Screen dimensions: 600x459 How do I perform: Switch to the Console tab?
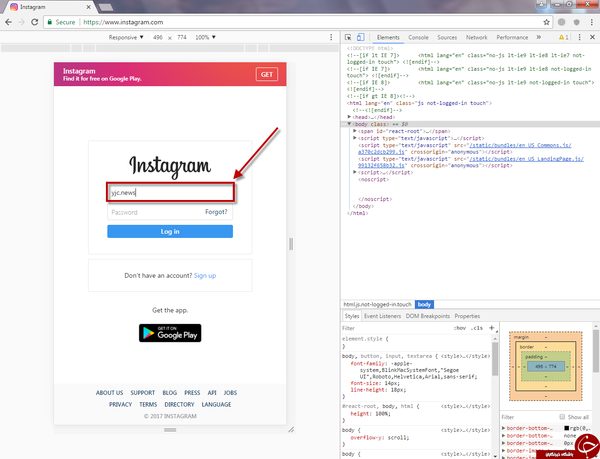click(418, 37)
